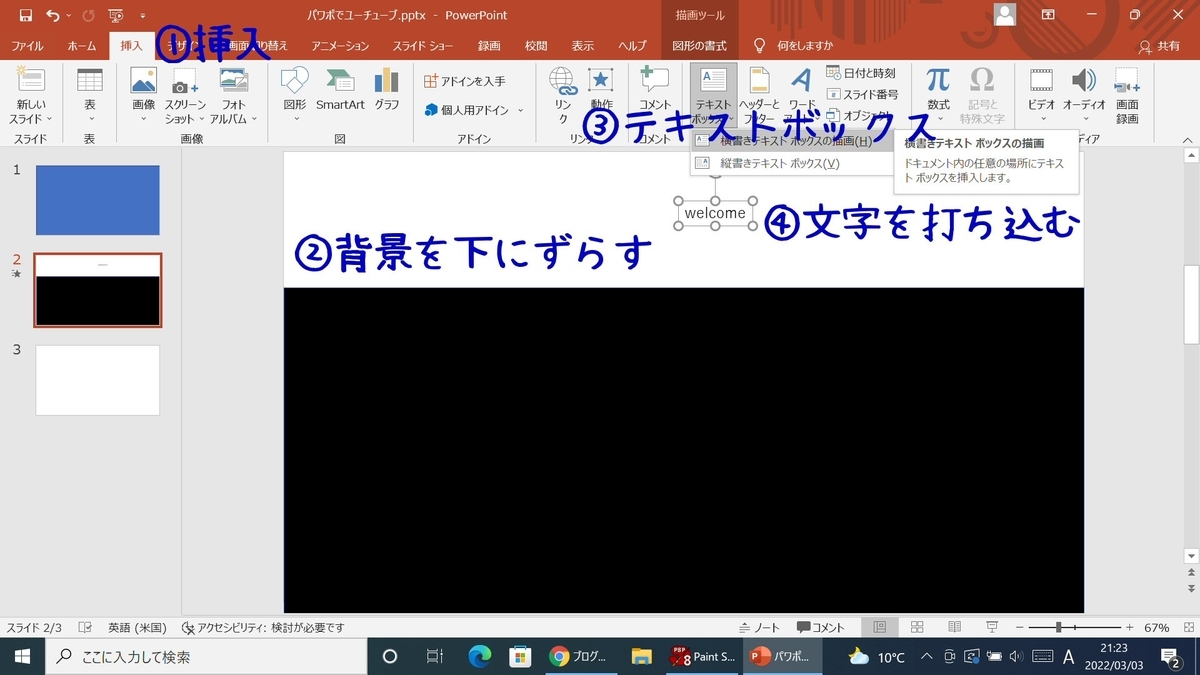
Task: Click アドインを入手 button
Action: coord(465,81)
